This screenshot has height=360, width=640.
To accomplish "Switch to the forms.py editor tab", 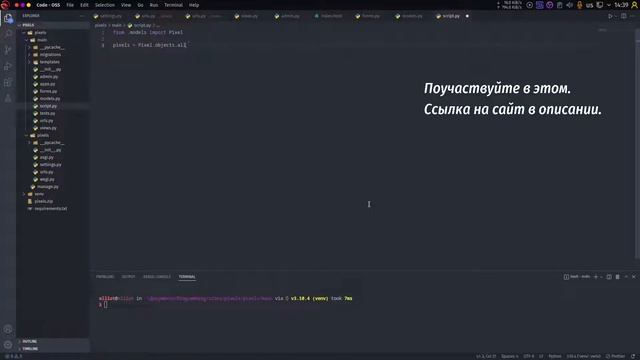I will (x=368, y=16).
